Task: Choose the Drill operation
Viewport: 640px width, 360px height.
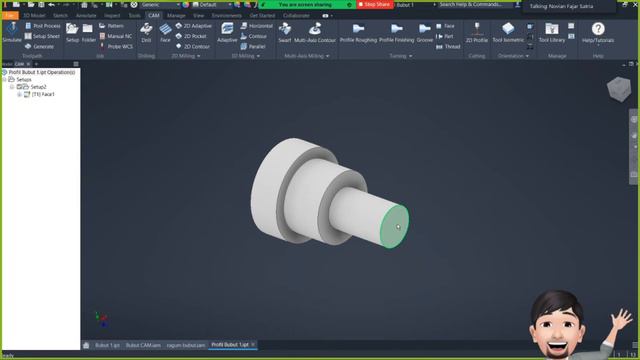Action: click(x=146, y=33)
